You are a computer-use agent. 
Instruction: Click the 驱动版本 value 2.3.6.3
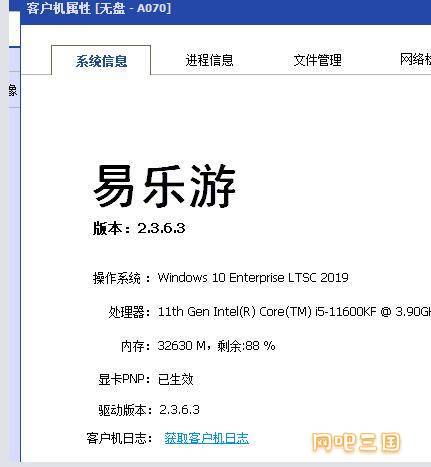(x=179, y=410)
